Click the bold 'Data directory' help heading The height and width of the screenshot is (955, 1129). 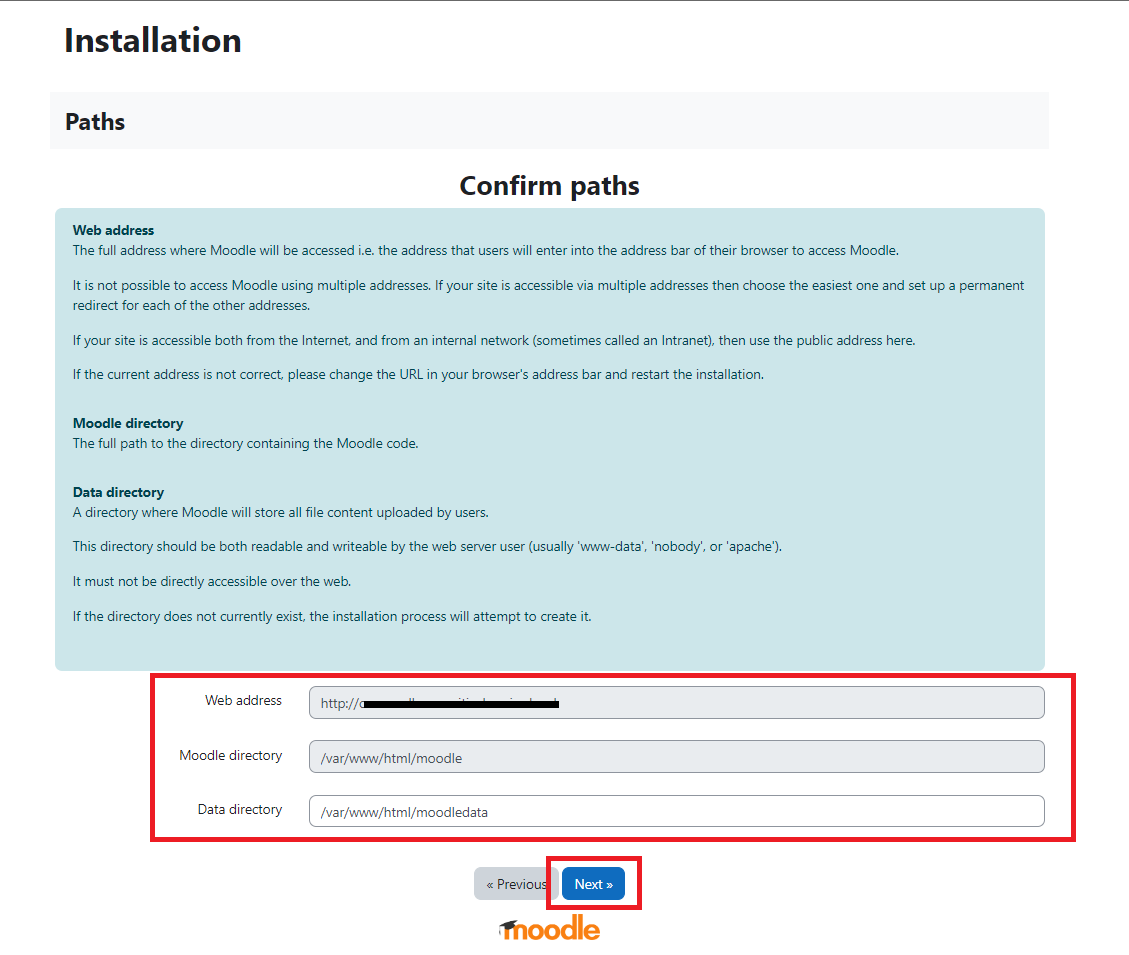118,493
